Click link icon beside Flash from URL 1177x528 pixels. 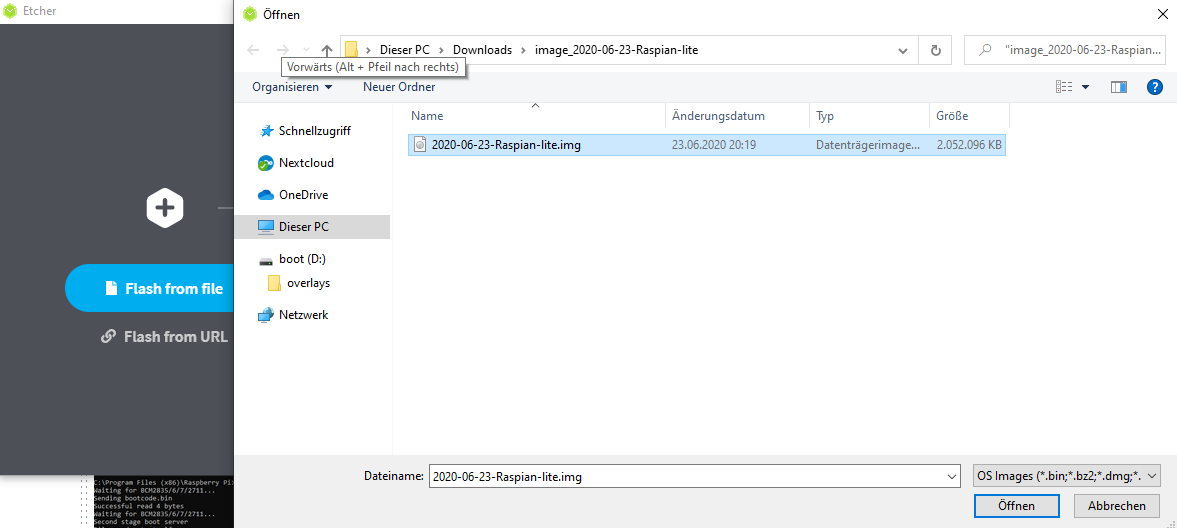pos(108,336)
